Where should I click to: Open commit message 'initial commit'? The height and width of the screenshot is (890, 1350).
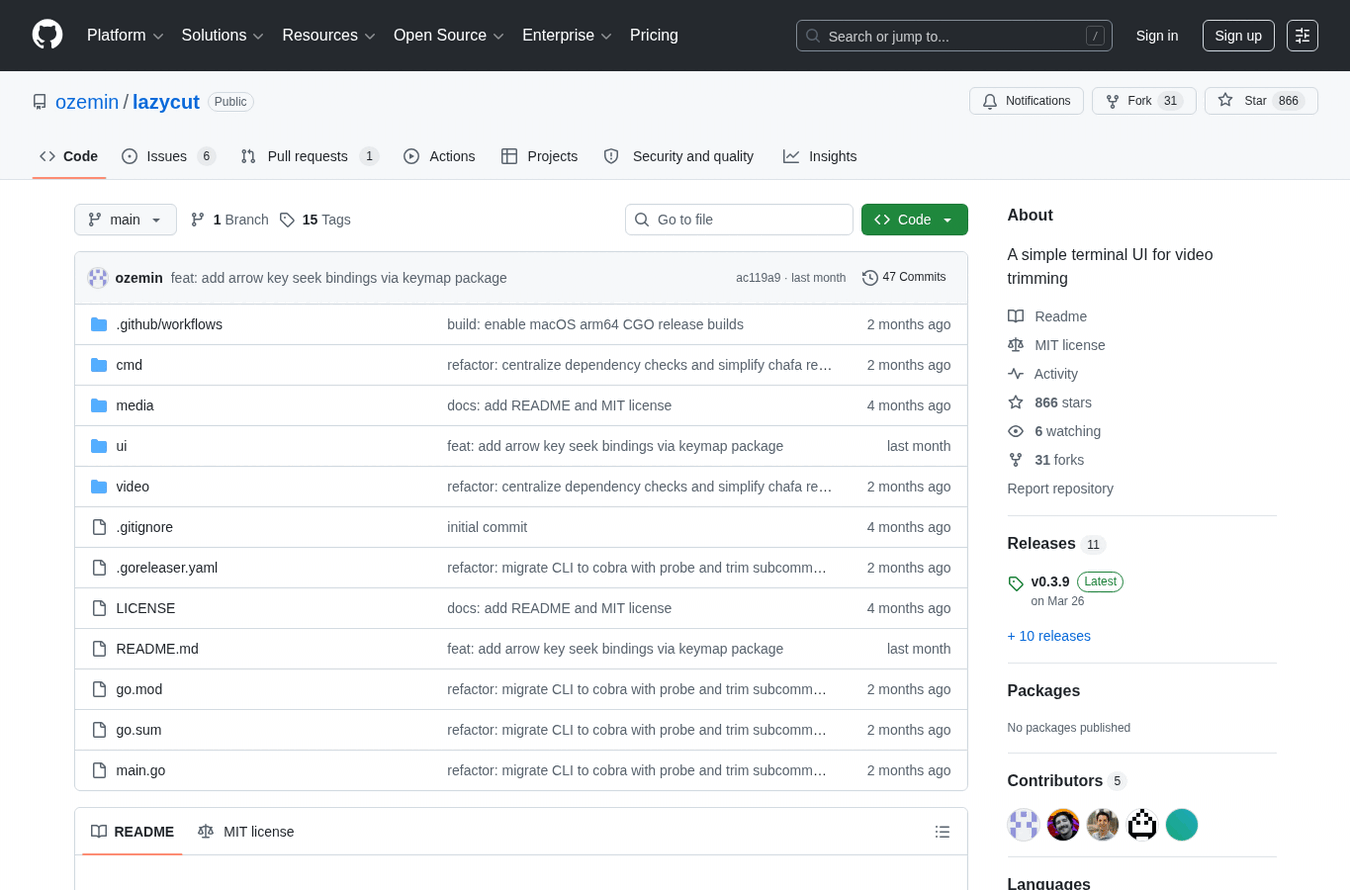(487, 527)
